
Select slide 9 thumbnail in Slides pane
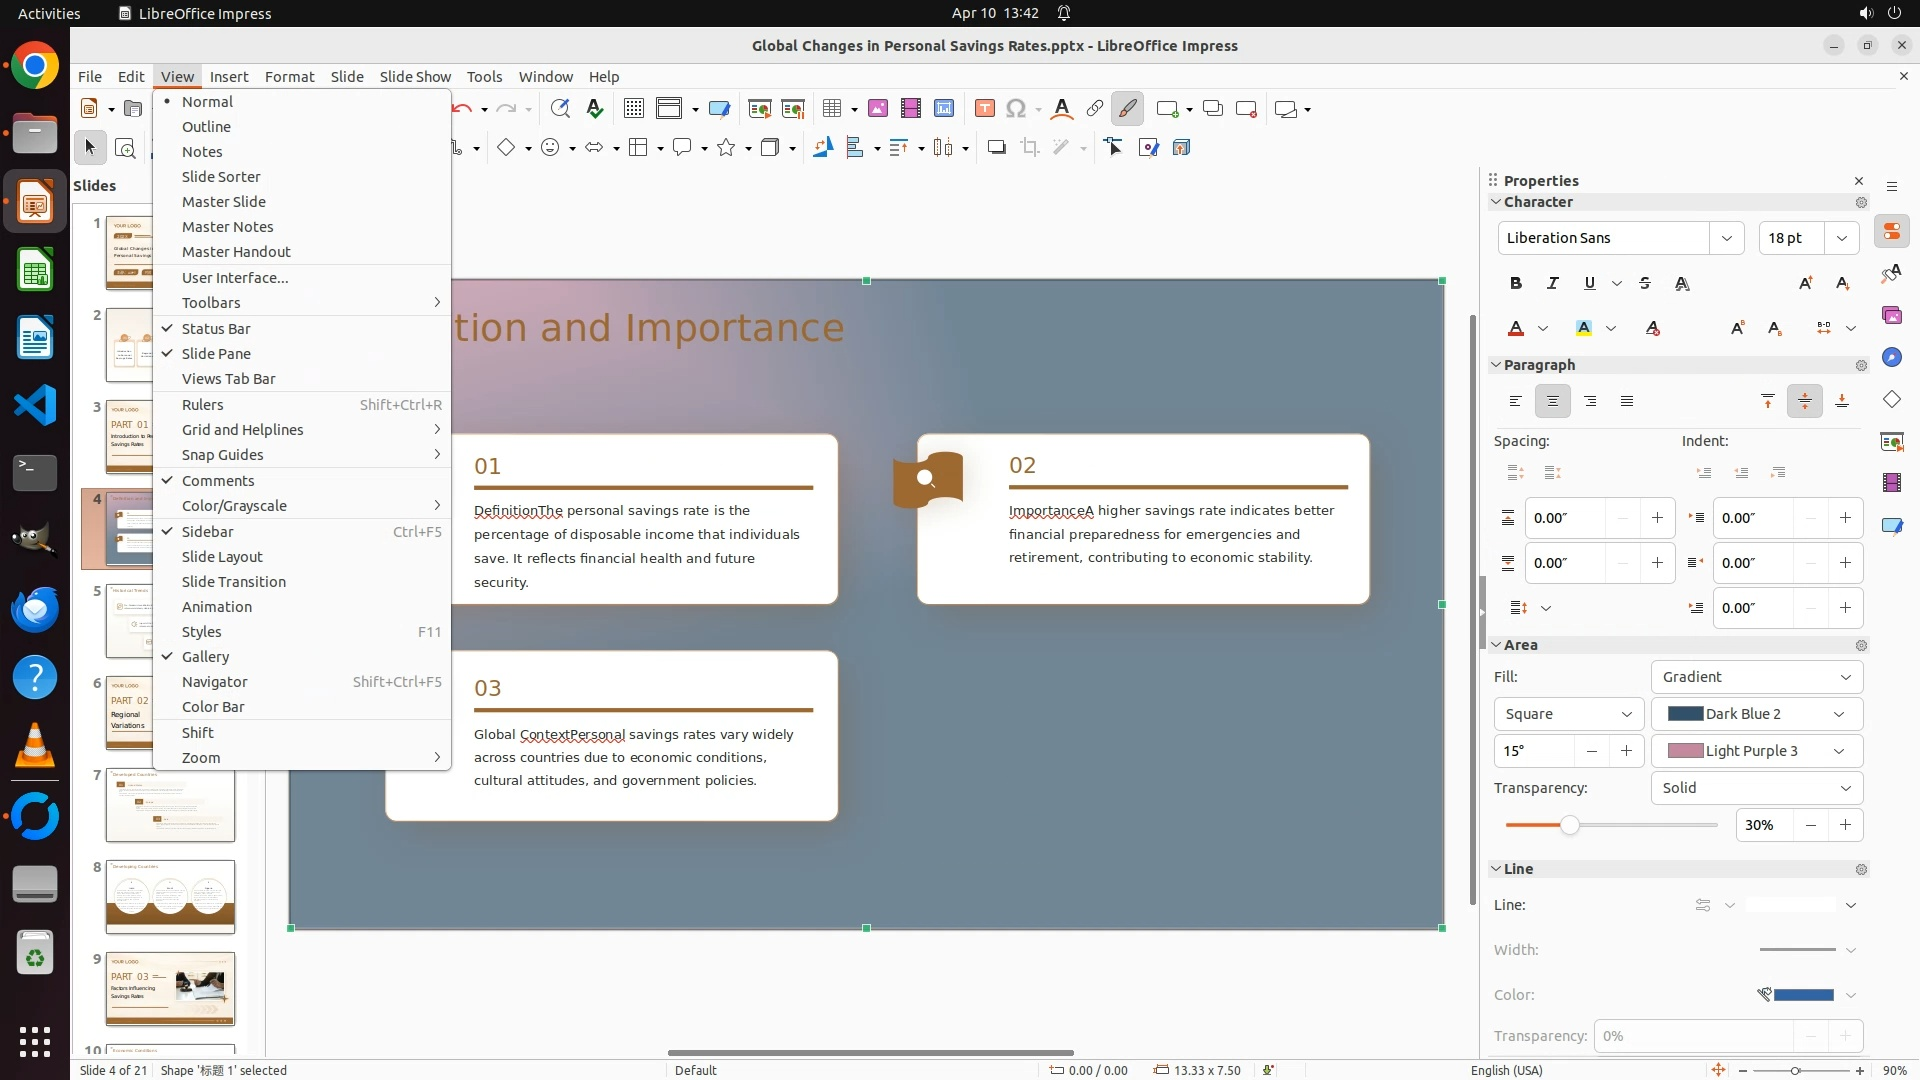(x=170, y=988)
